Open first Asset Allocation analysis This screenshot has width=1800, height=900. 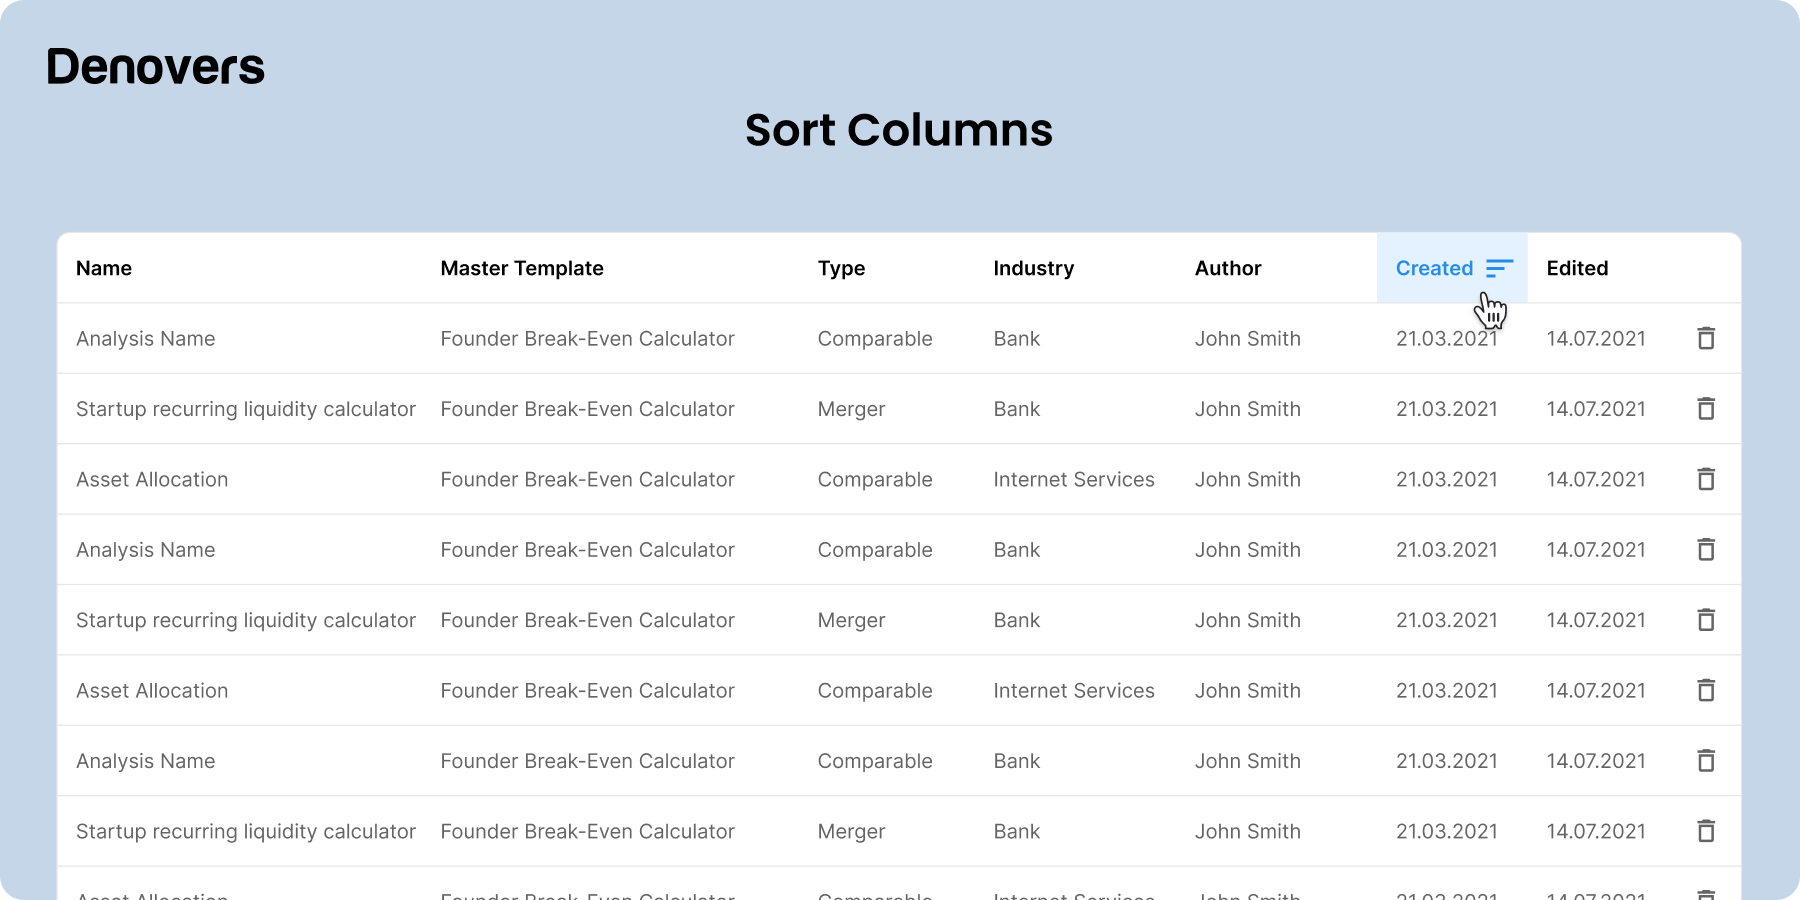click(x=152, y=480)
